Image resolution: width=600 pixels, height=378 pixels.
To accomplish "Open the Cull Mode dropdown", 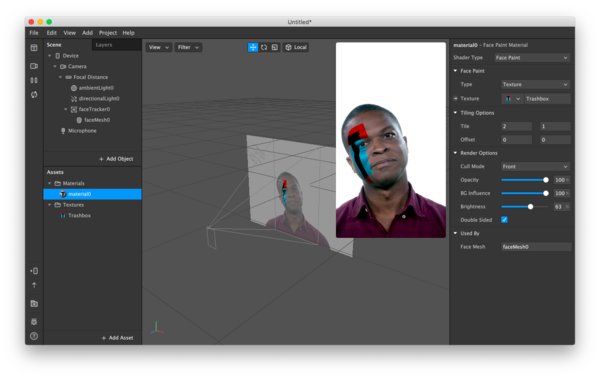I will pyautogui.click(x=535, y=166).
